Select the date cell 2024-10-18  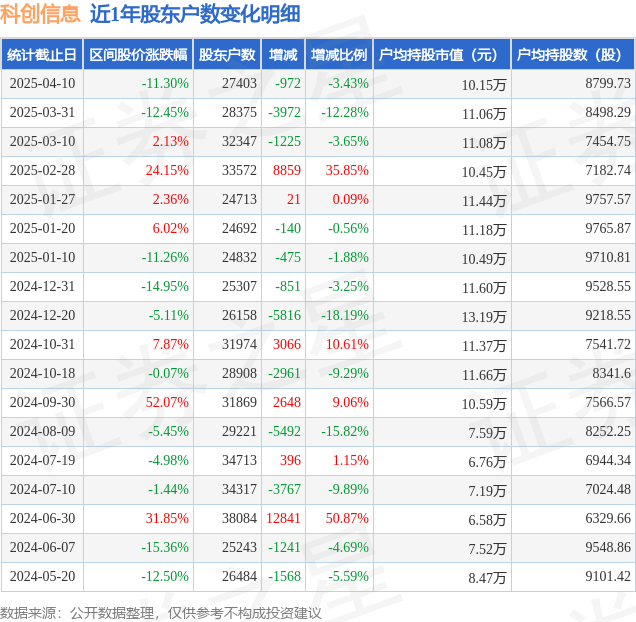43,374
